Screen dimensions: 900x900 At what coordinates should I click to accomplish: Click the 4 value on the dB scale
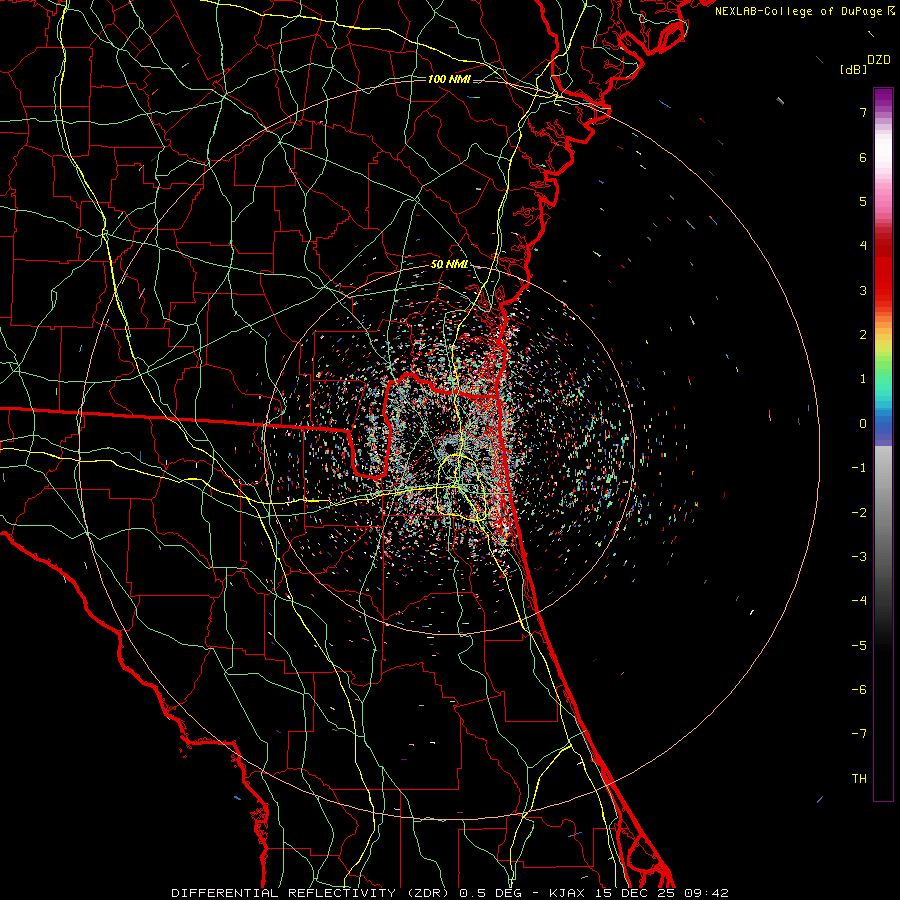tap(863, 246)
